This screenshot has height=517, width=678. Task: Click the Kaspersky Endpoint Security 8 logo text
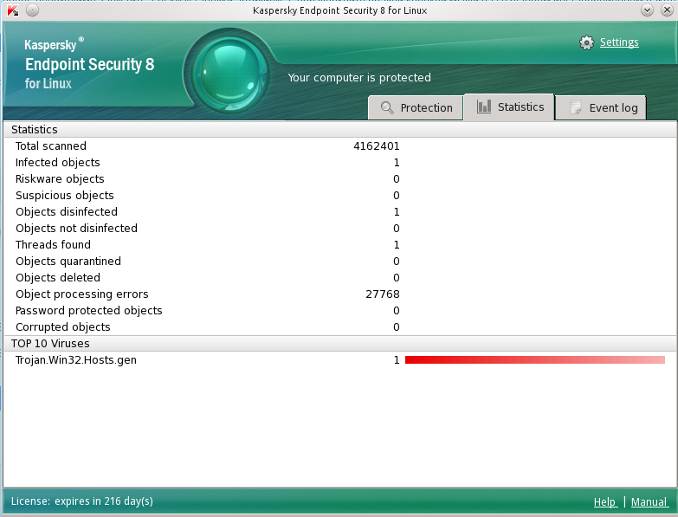pyautogui.click(x=90, y=64)
